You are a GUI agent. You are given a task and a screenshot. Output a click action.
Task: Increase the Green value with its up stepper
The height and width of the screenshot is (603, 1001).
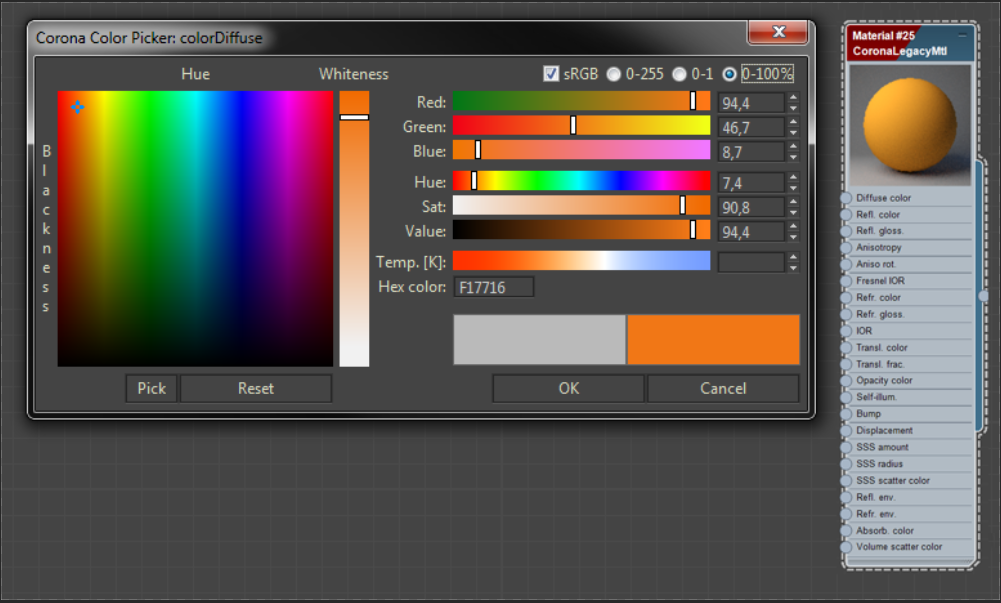tap(793, 122)
